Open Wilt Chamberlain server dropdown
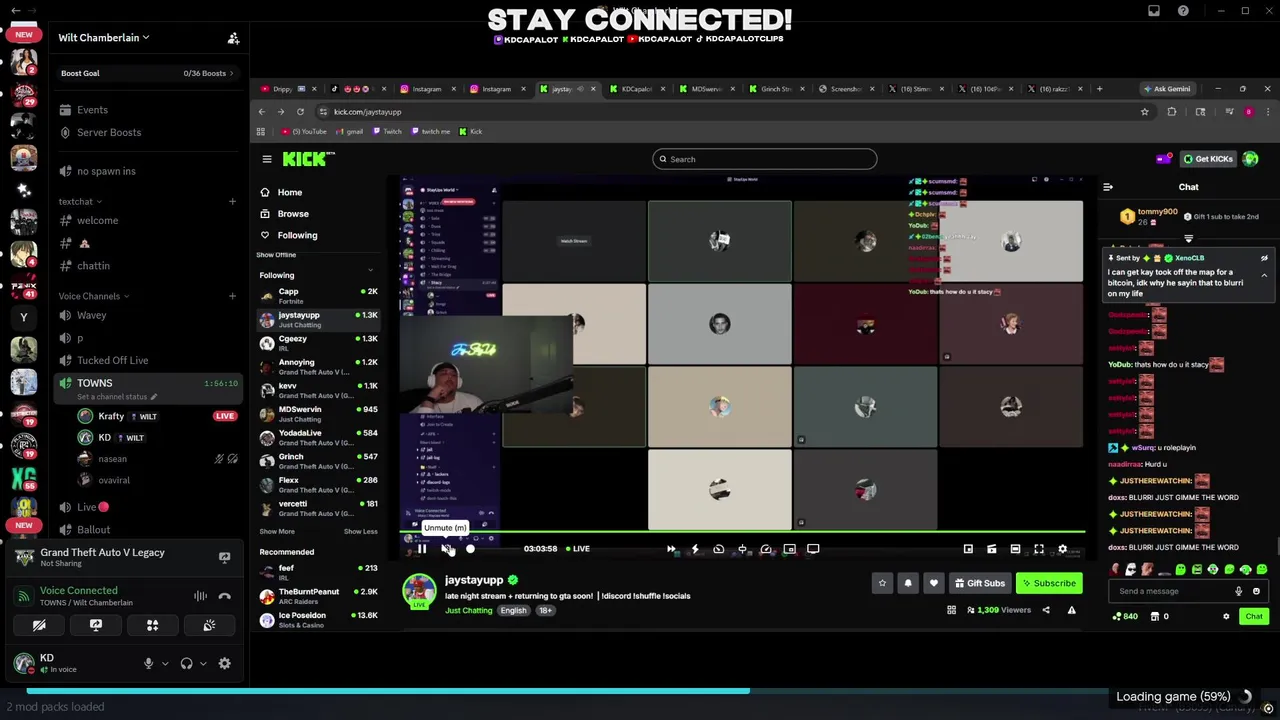 [104, 38]
